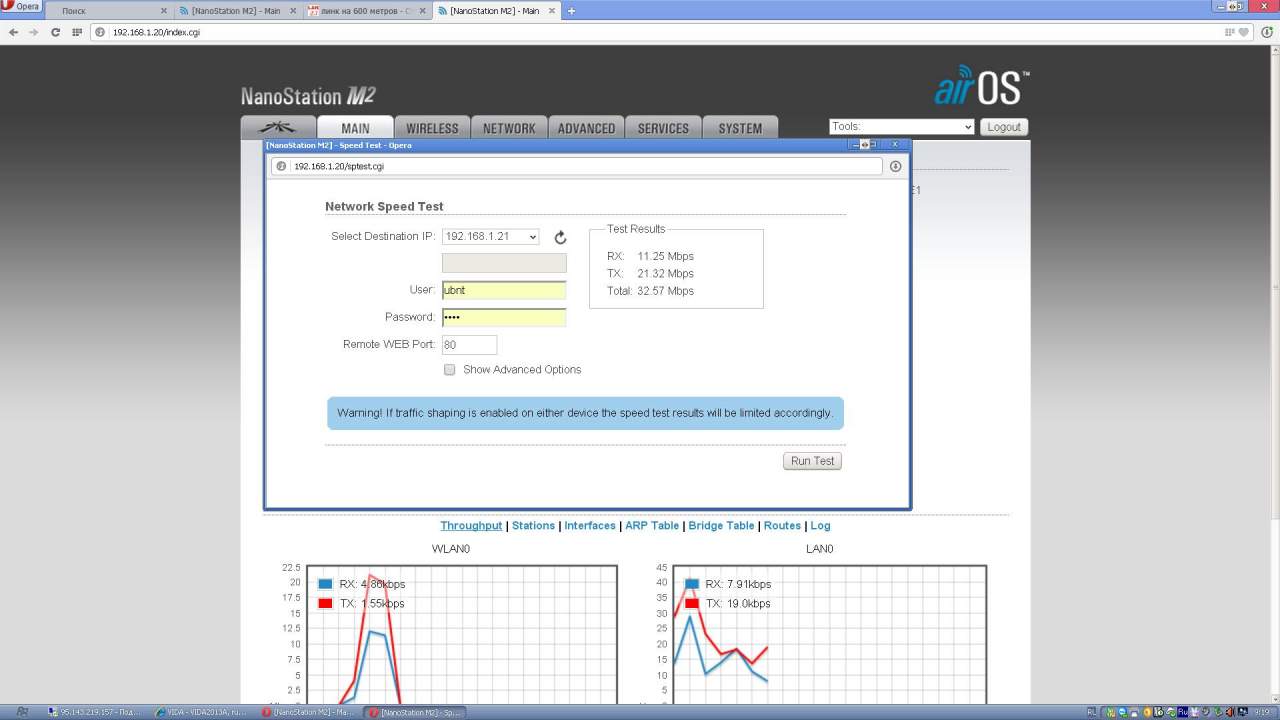Click the Remote WEB Port field

(x=470, y=344)
